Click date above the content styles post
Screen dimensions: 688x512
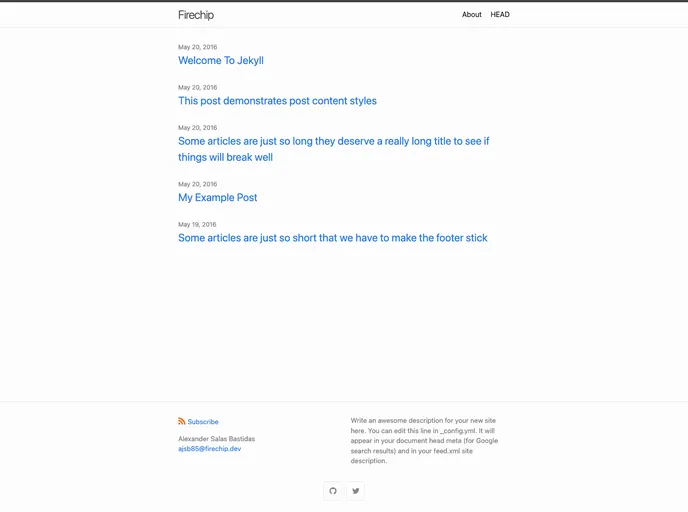point(197,87)
